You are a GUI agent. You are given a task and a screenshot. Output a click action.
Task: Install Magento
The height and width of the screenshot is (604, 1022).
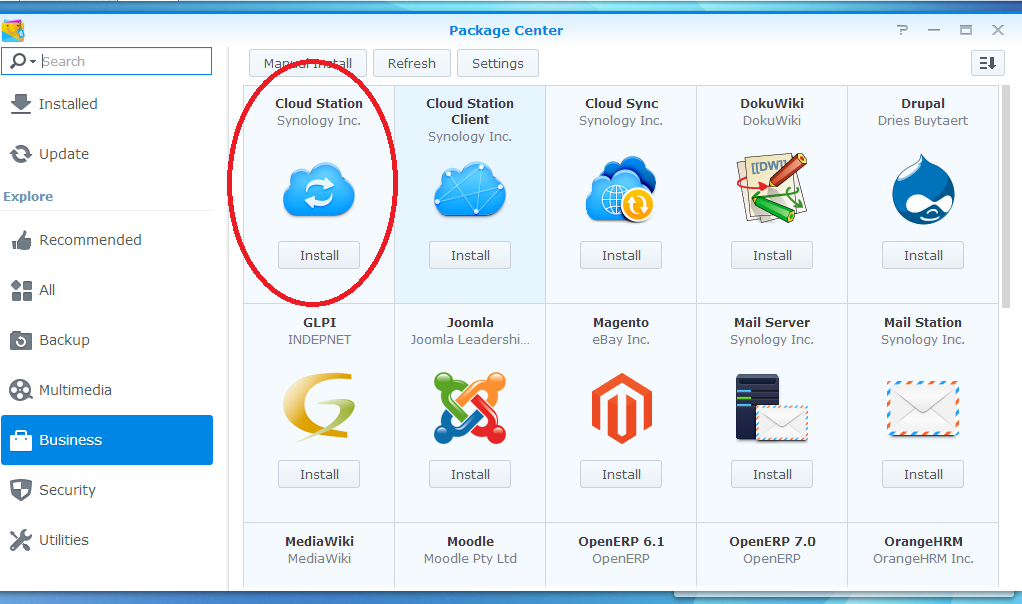tap(621, 474)
